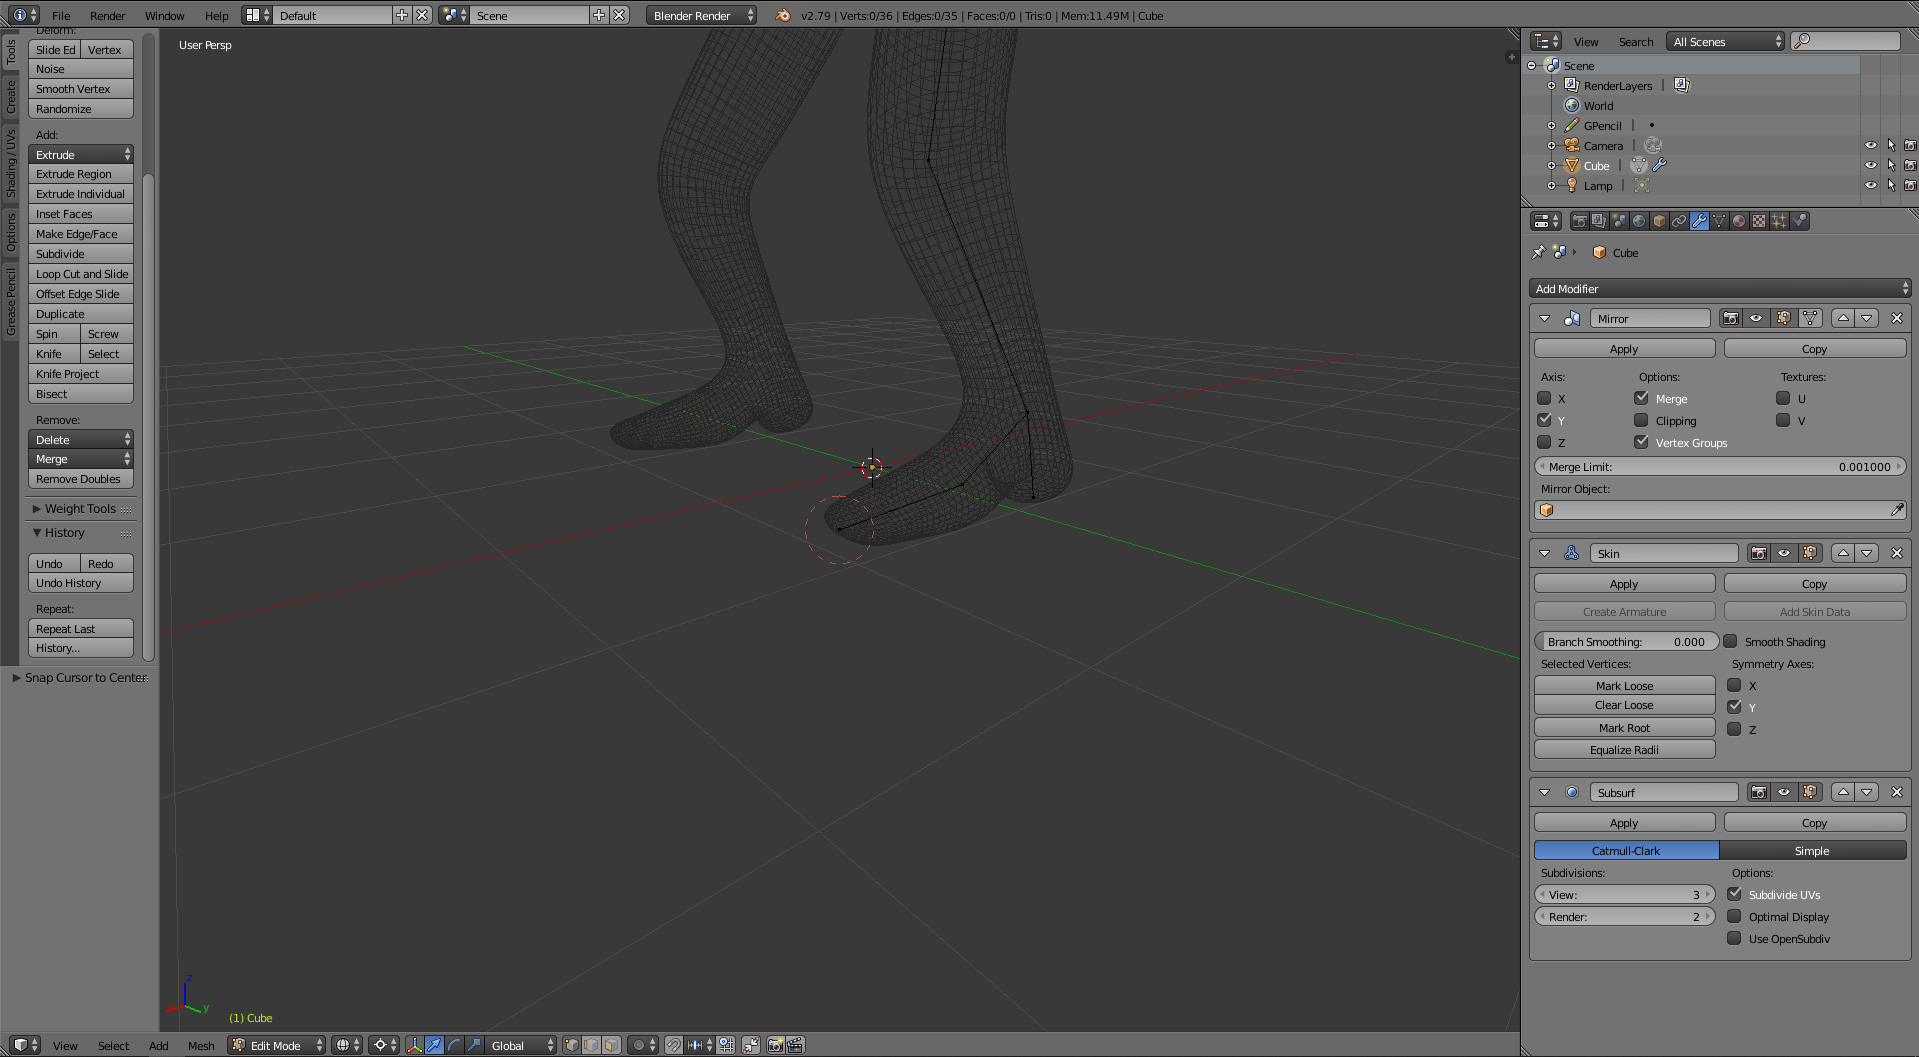This screenshot has width=1919, height=1057.
Task: Open the Texture properties checker icon
Action: pyautogui.click(x=1759, y=221)
